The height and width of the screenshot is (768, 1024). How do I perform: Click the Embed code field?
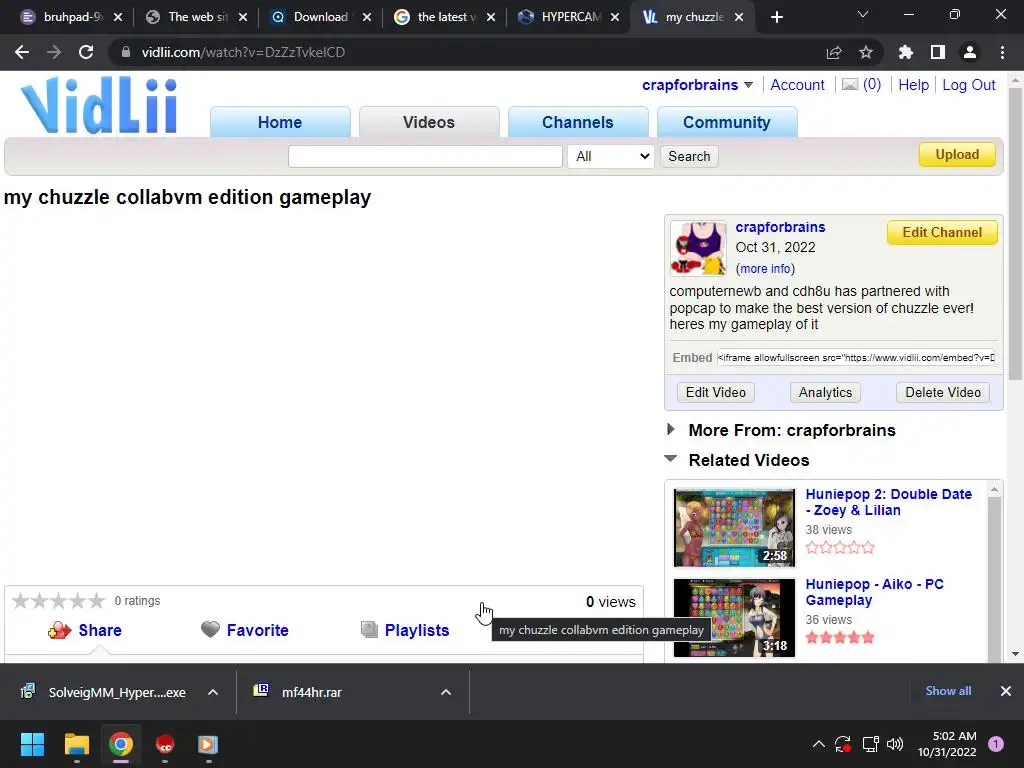point(856,358)
